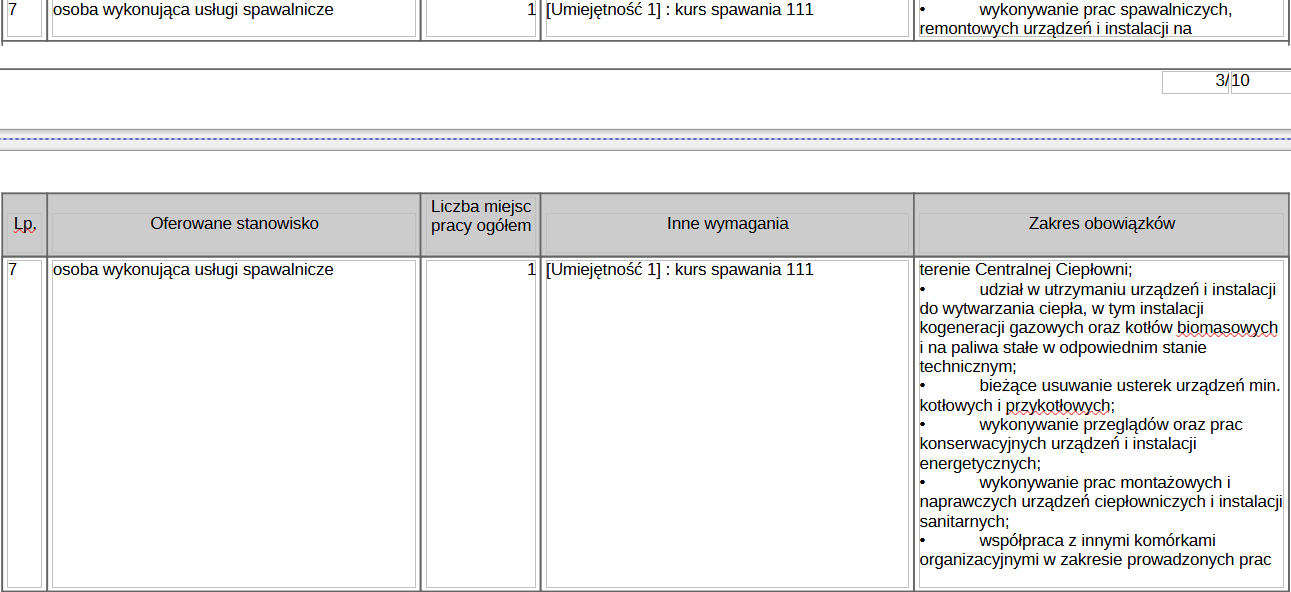Screen dimensions: 1291x592
Task: Click top table's "osoba wykonująca usługi spawalnicze" cell
Action: [x=193, y=10]
